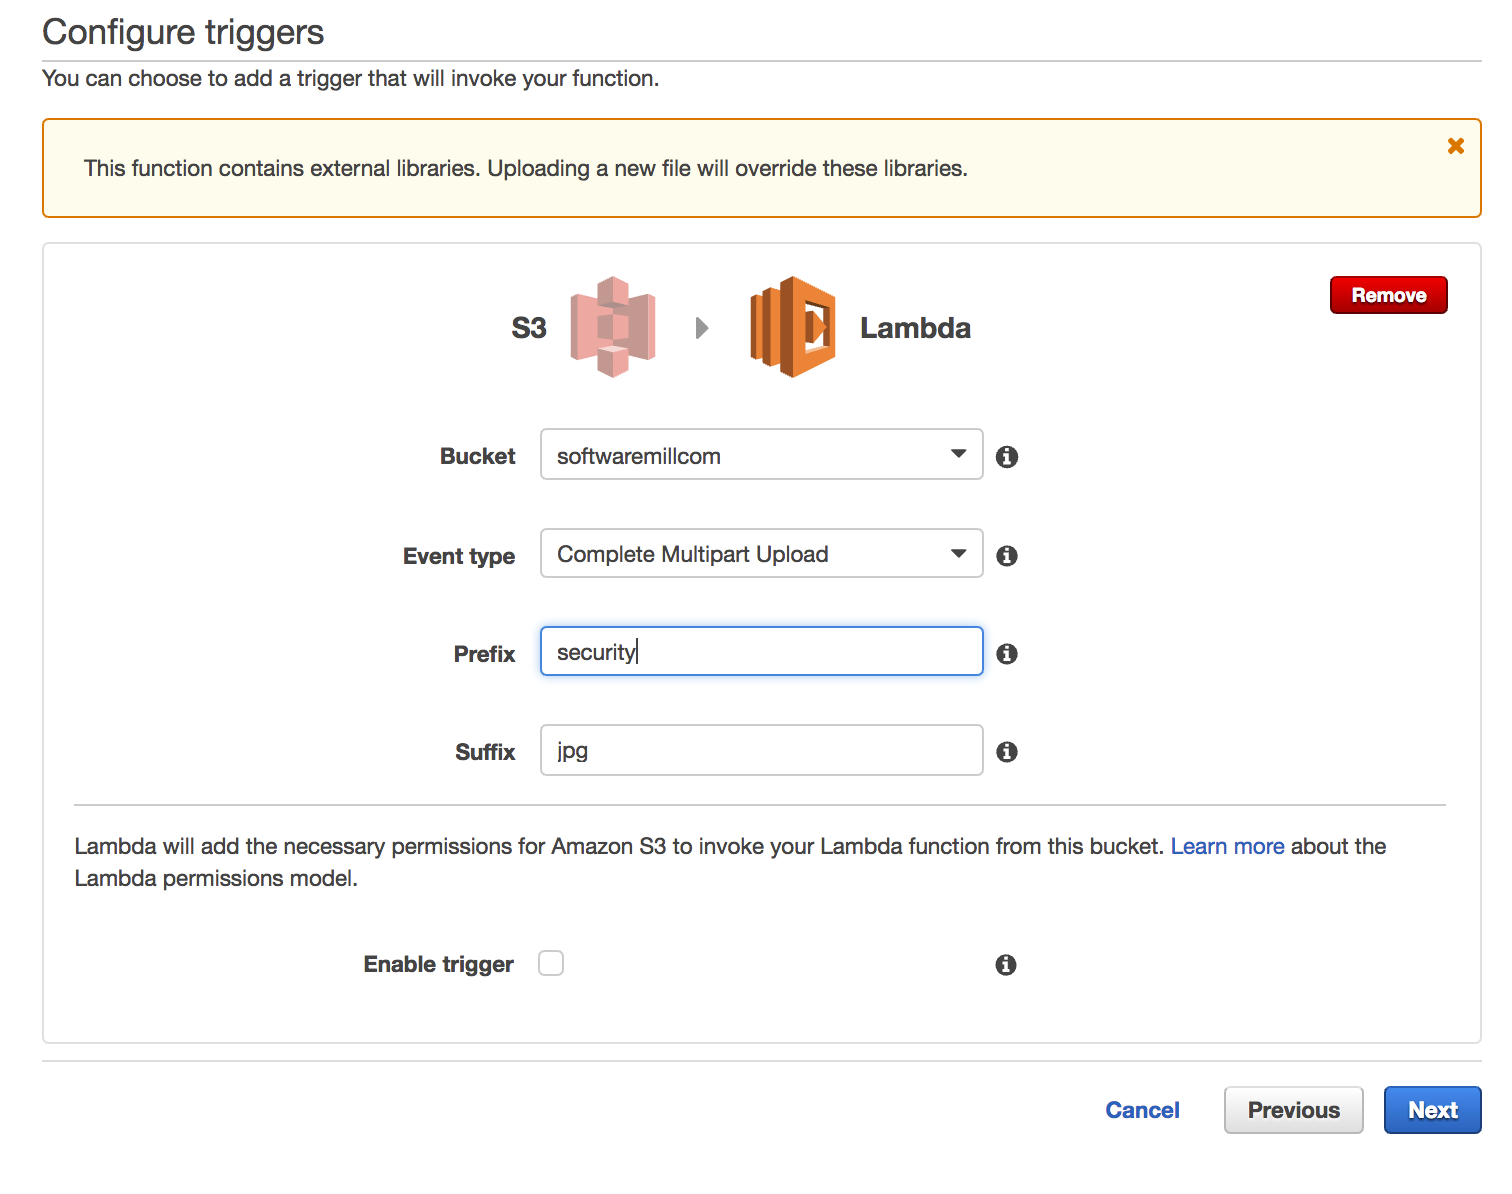
Task: Click the info icon beside Prefix
Action: pyautogui.click(x=1006, y=653)
